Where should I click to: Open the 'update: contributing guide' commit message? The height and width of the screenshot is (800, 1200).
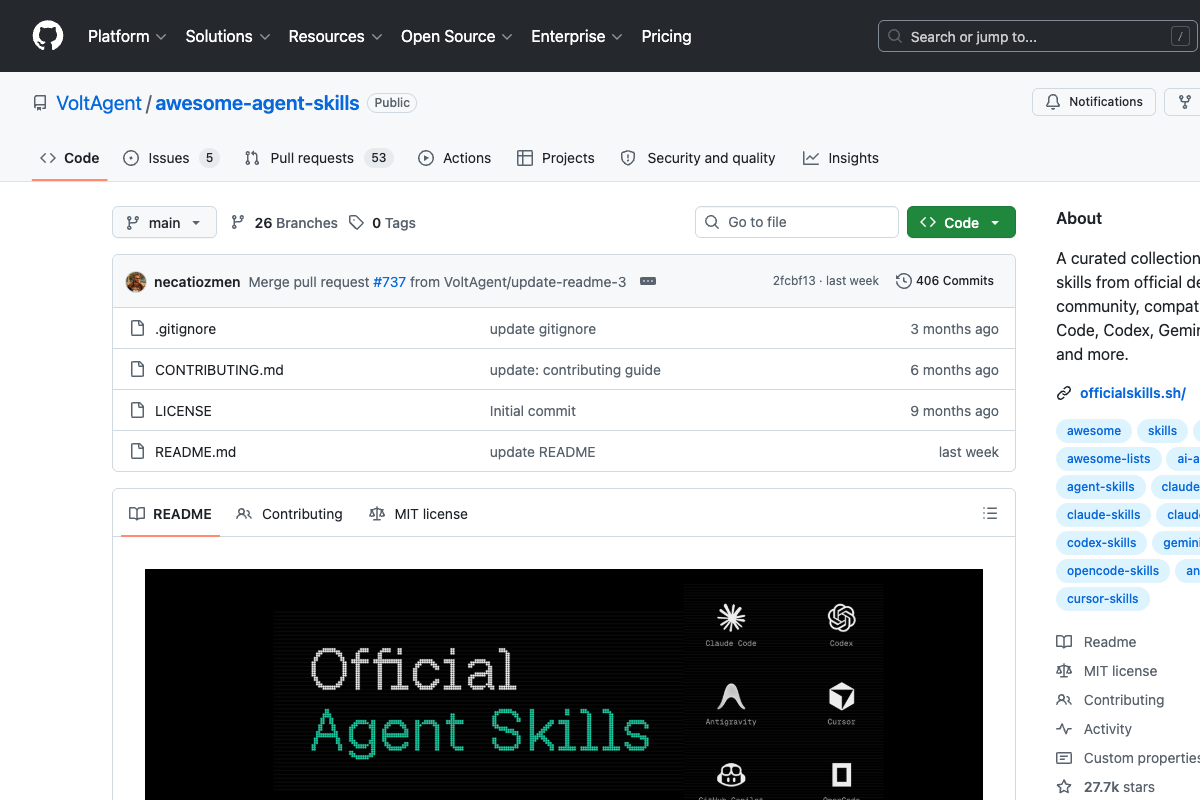point(575,370)
